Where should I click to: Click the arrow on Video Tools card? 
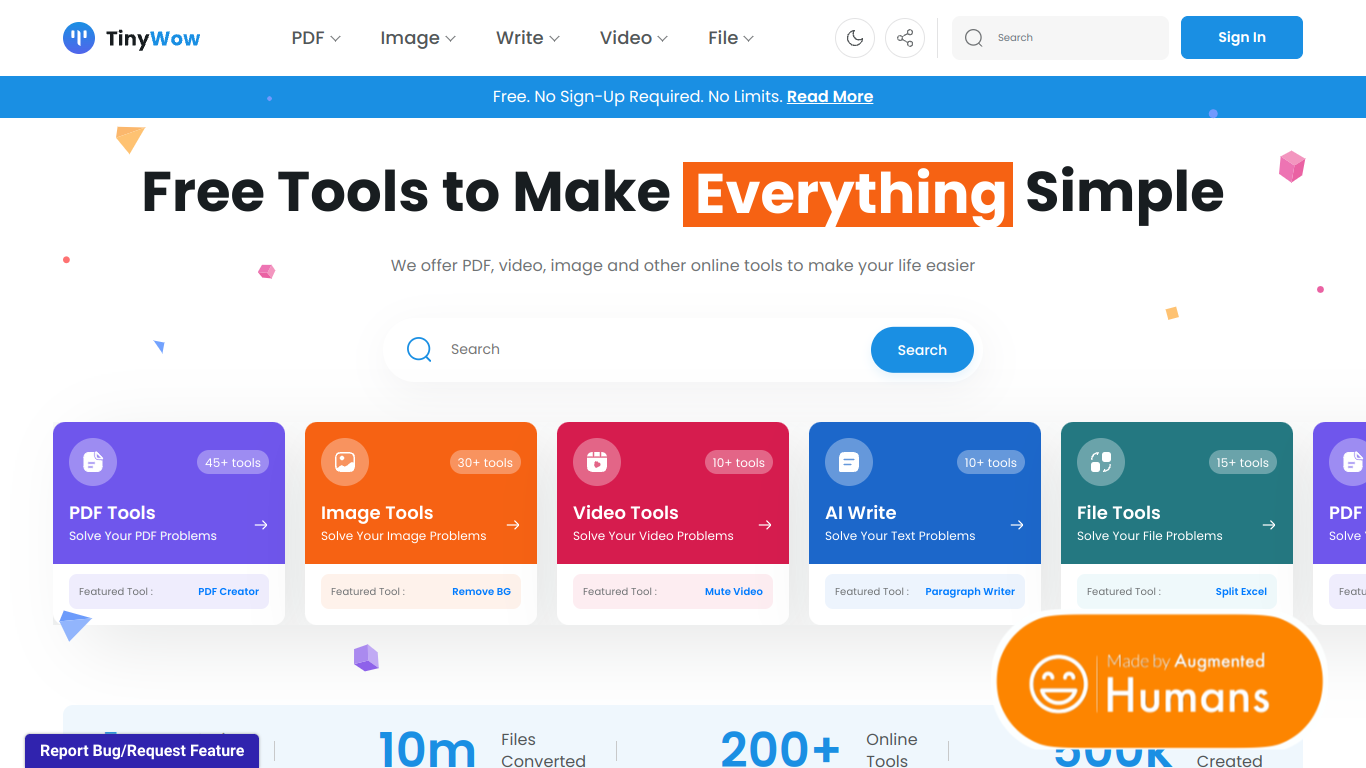pos(765,525)
